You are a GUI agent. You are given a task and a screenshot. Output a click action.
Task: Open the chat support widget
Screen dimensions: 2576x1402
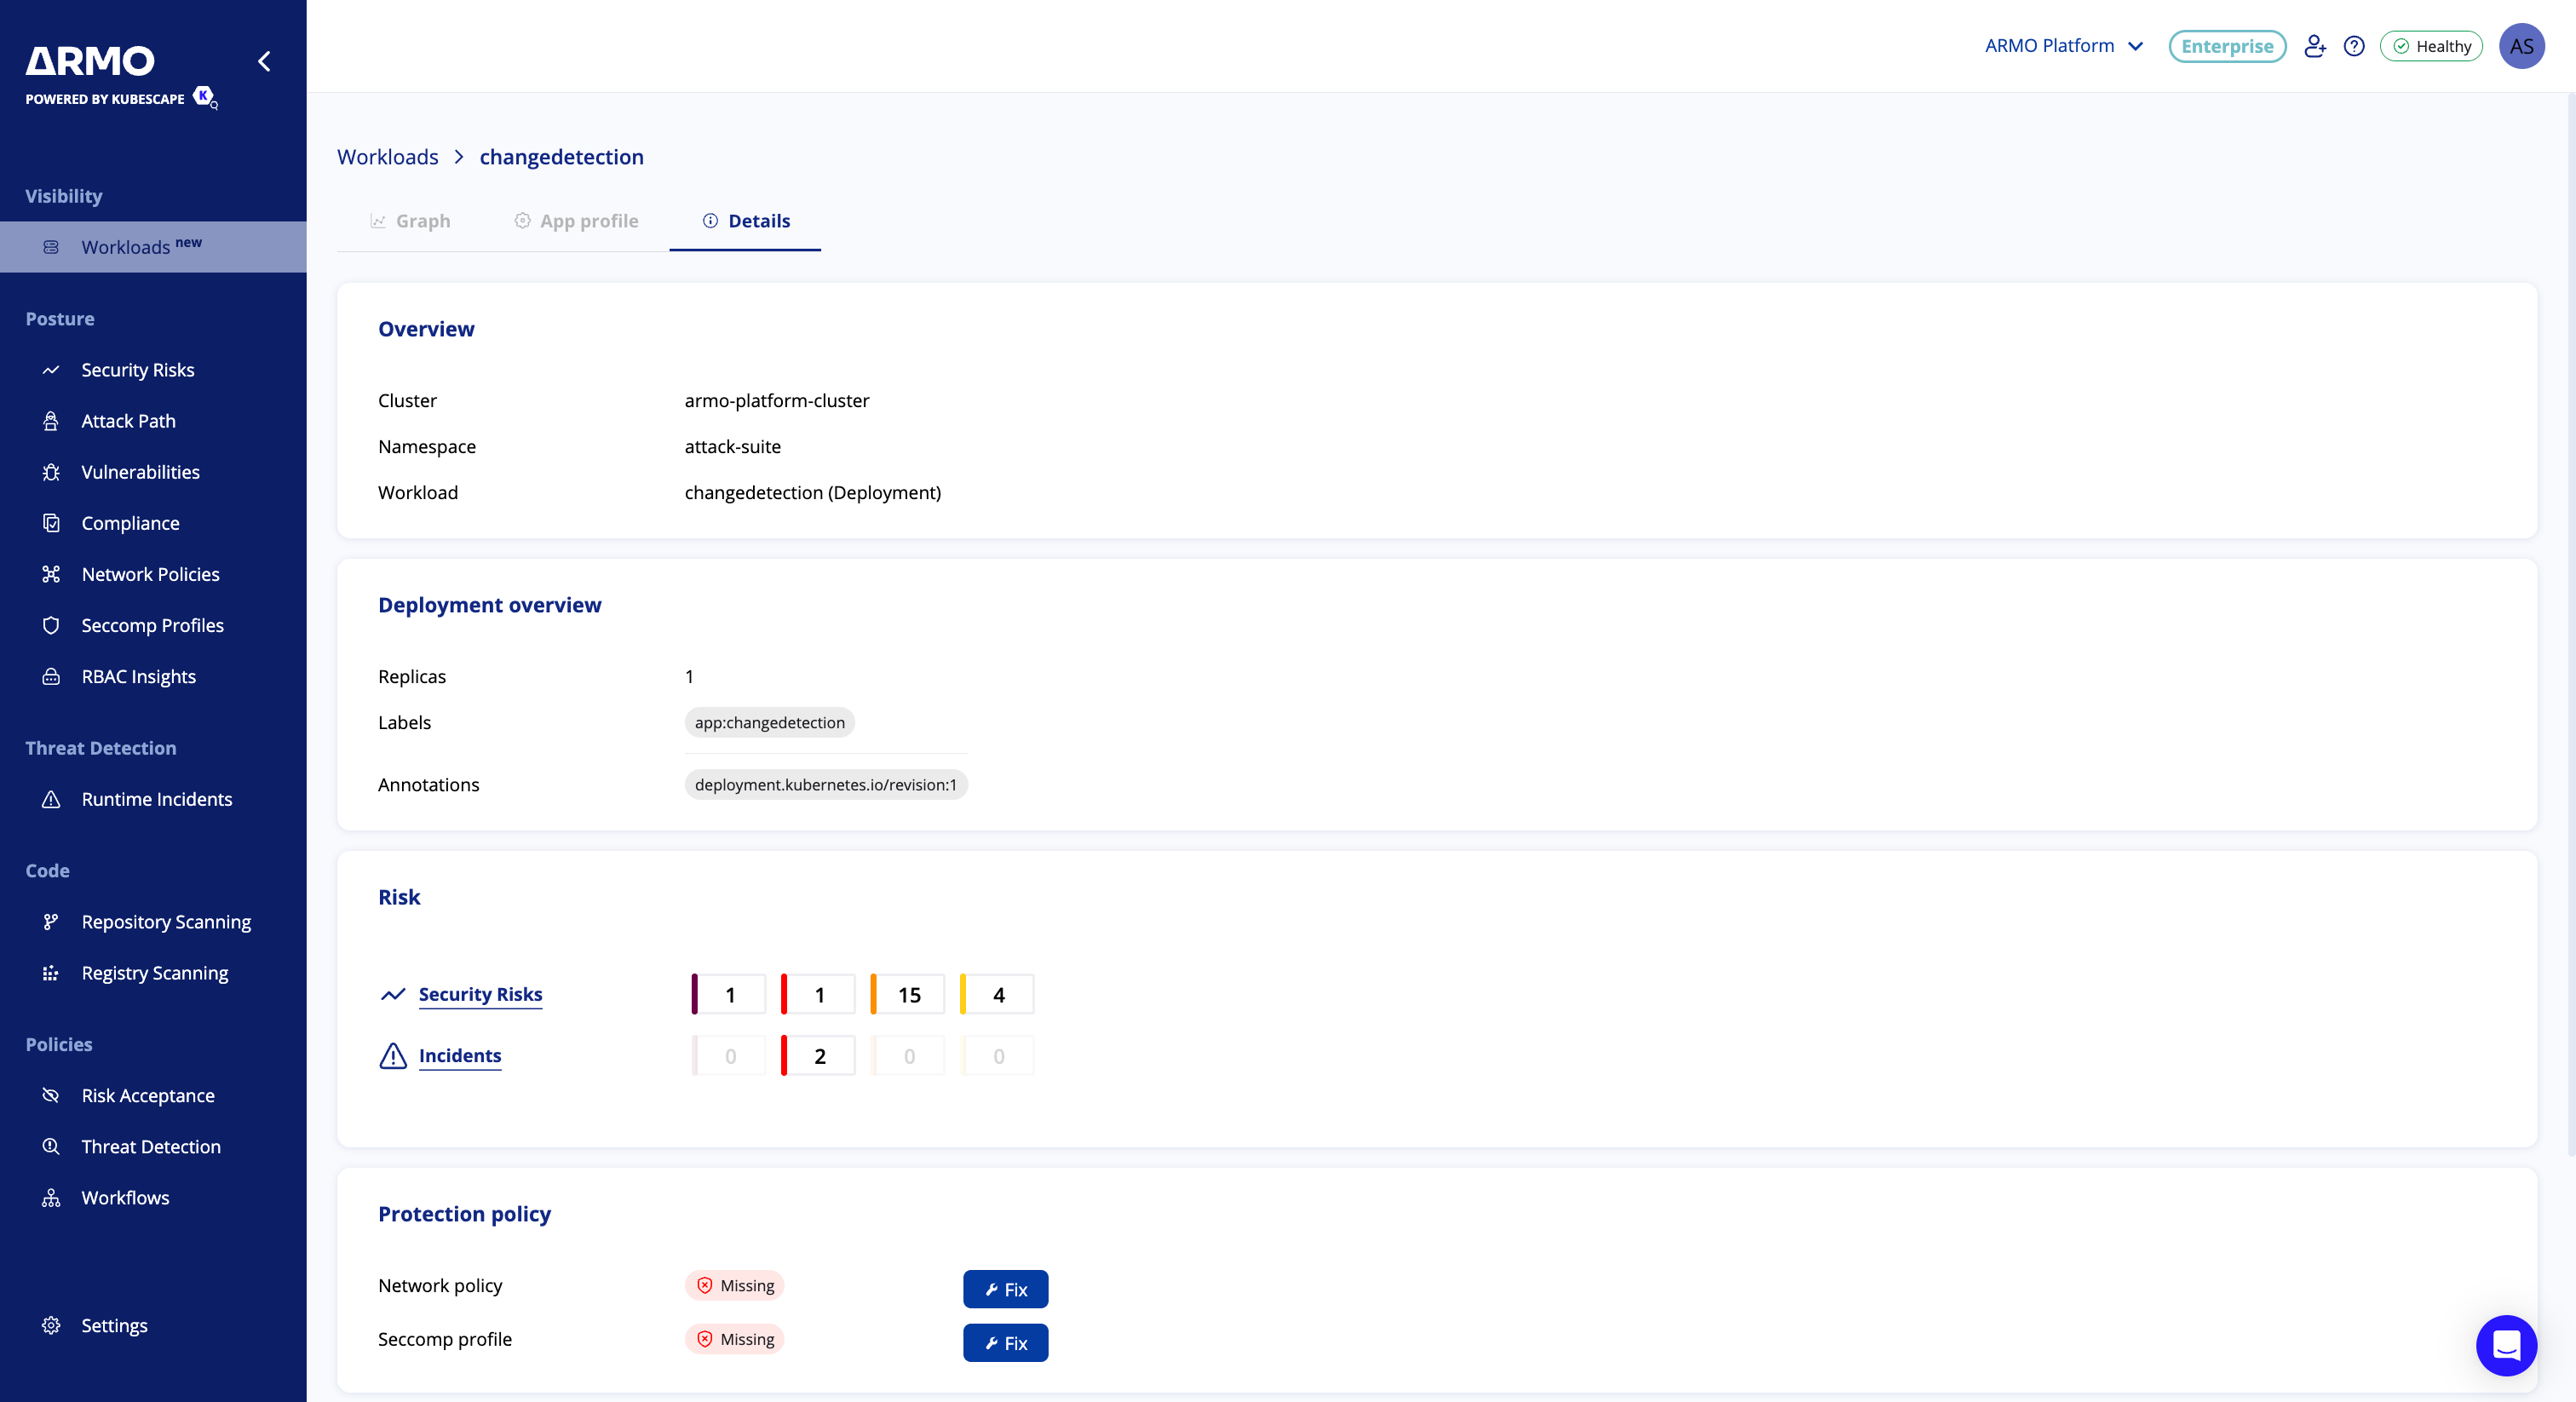click(2506, 1345)
